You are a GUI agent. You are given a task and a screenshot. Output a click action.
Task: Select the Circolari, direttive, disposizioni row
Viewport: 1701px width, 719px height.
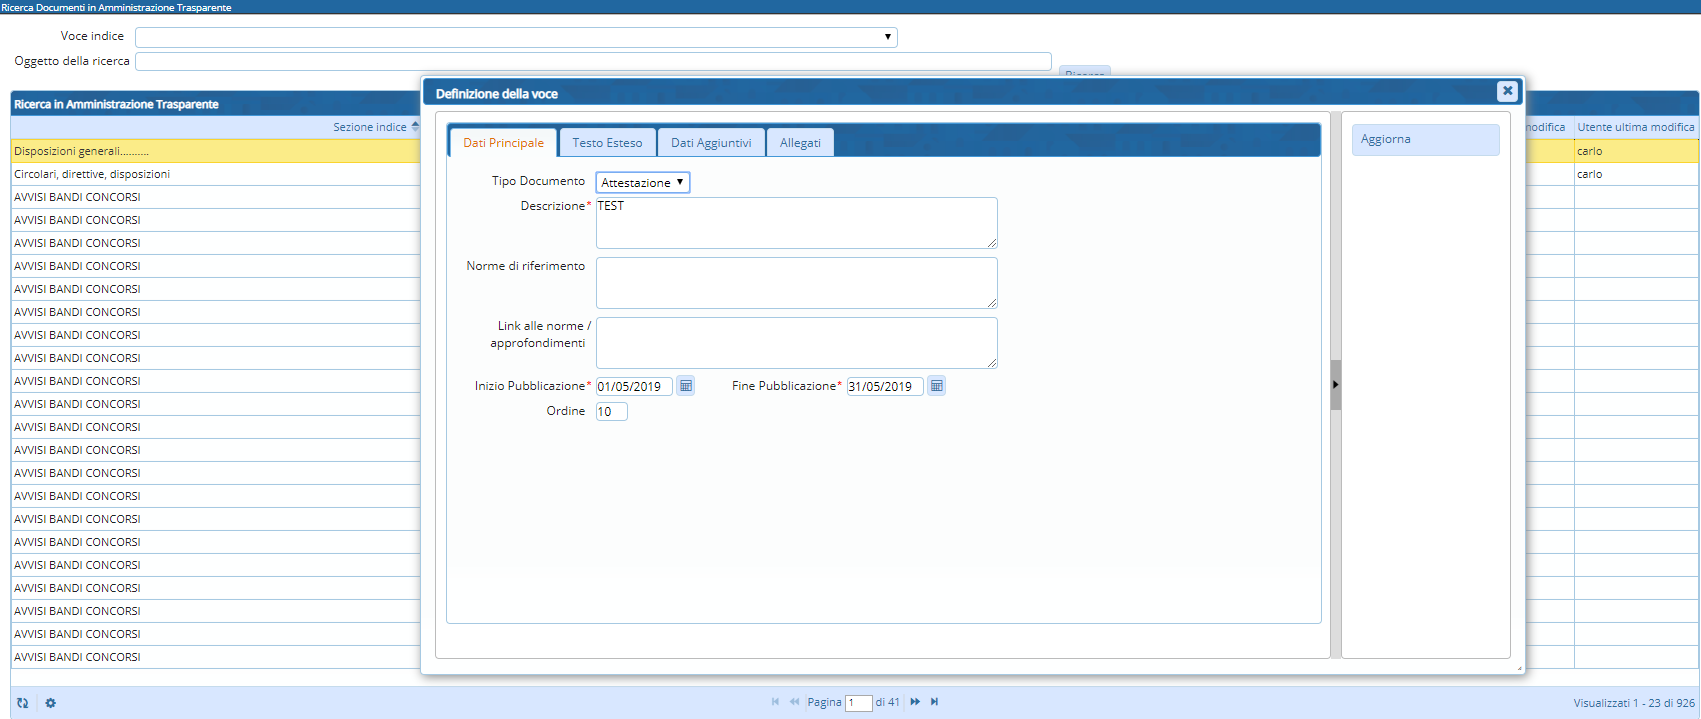pyautogui.click(x=92, y=174)
